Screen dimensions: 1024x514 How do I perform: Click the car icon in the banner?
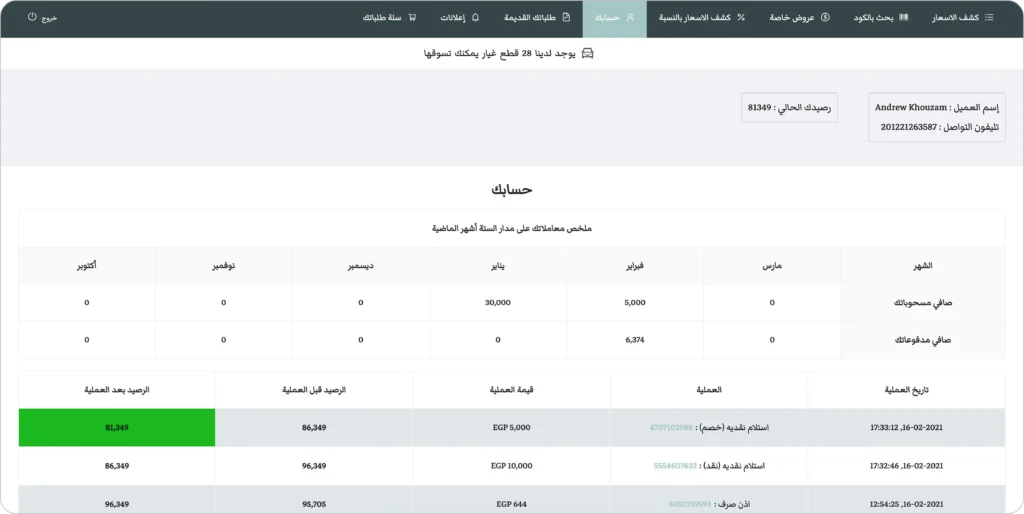(x=587, y=53)
